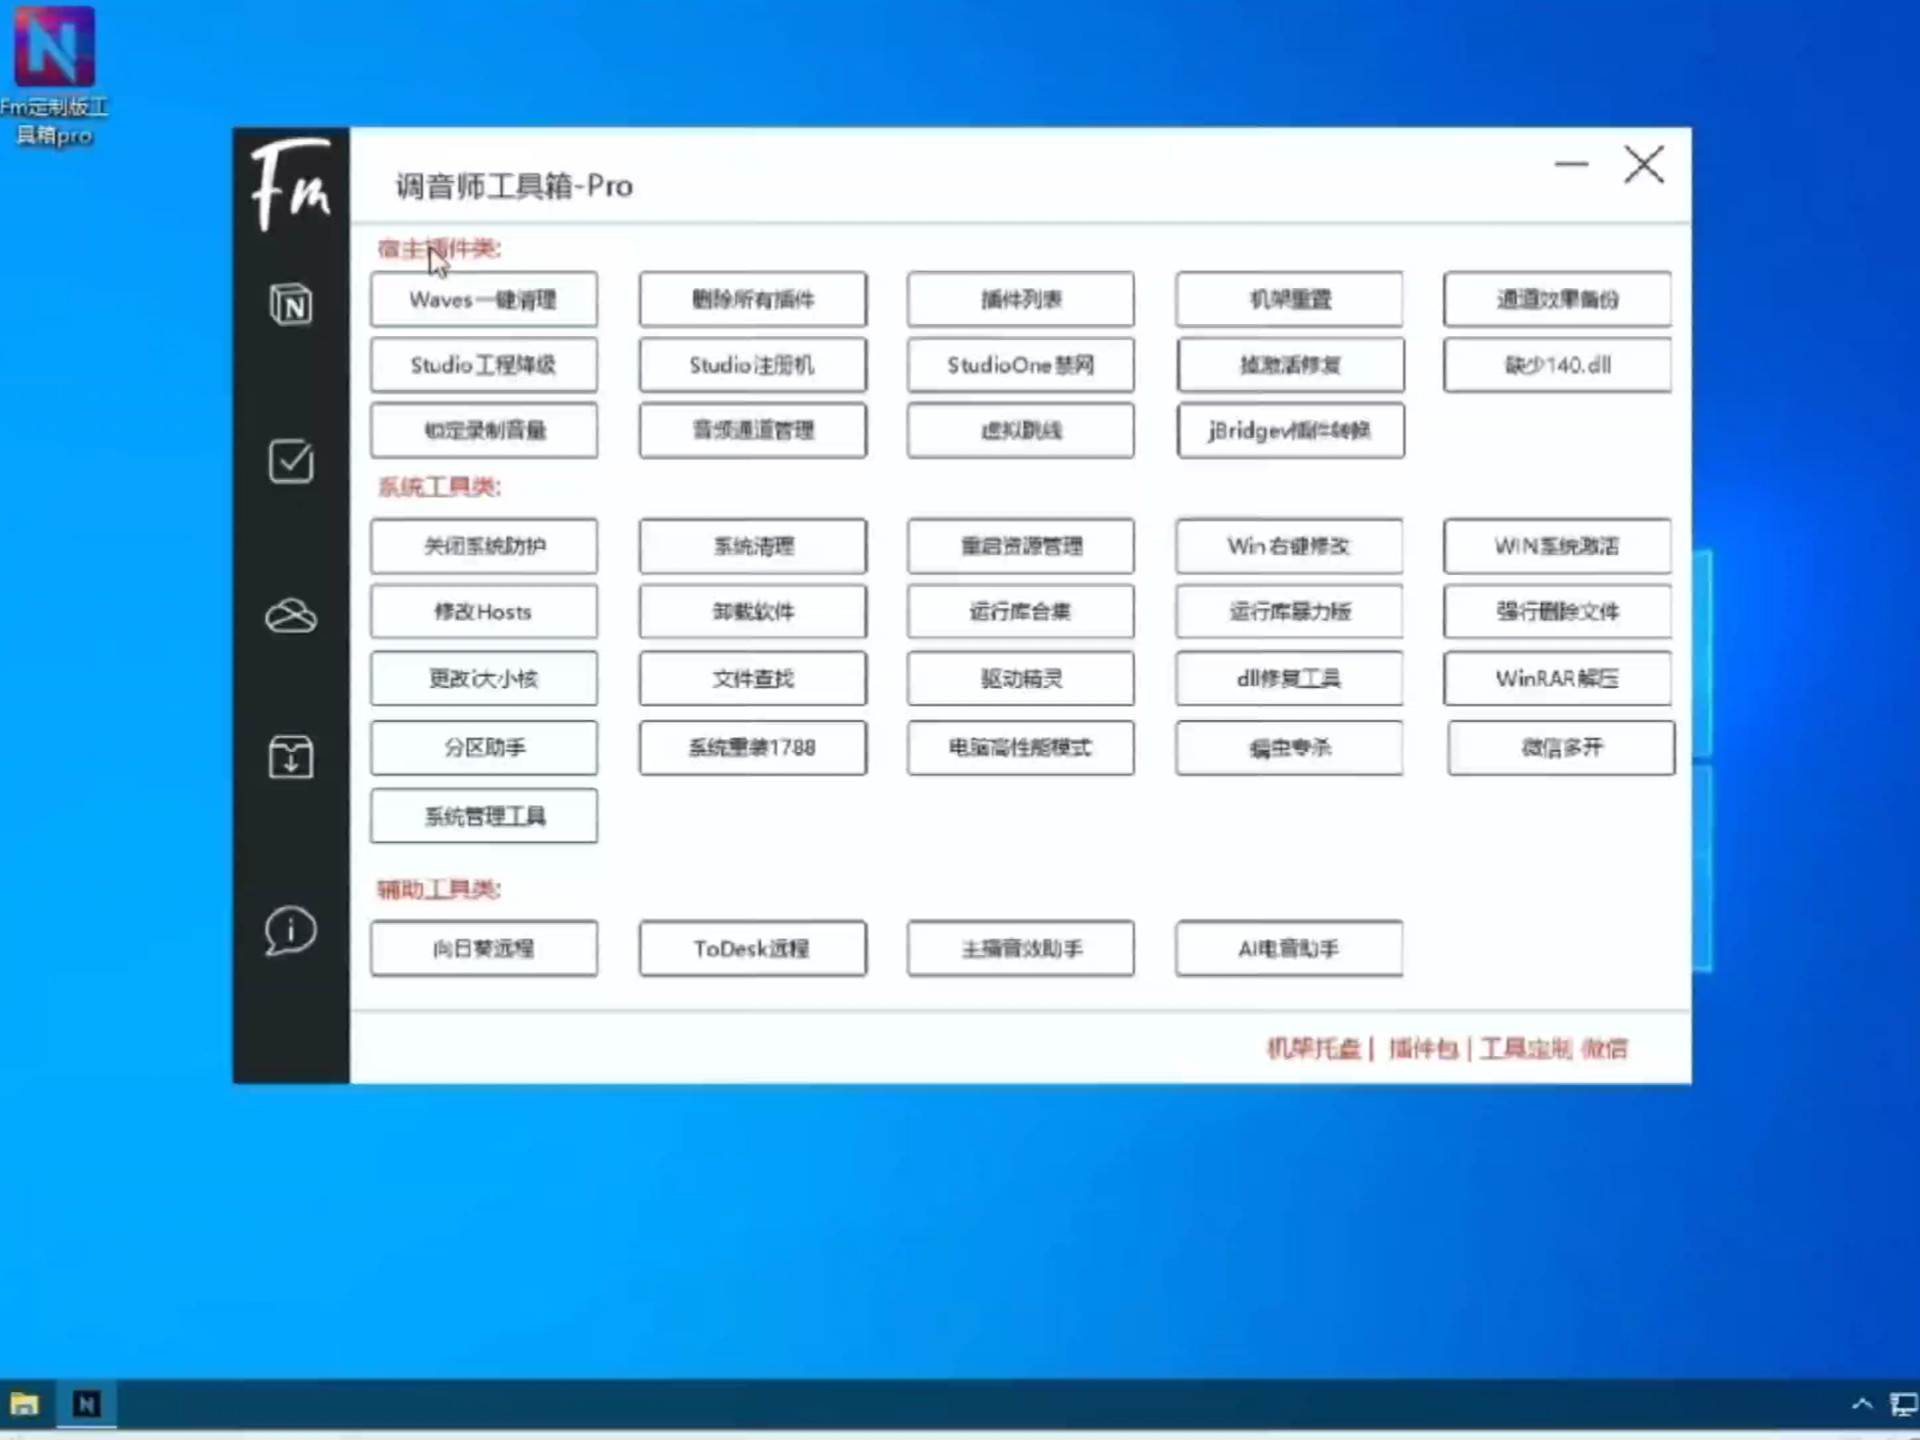Click the 强行删除文件 button
This screenshot has width=1920, height=1440.
(x=1558, y=612)
